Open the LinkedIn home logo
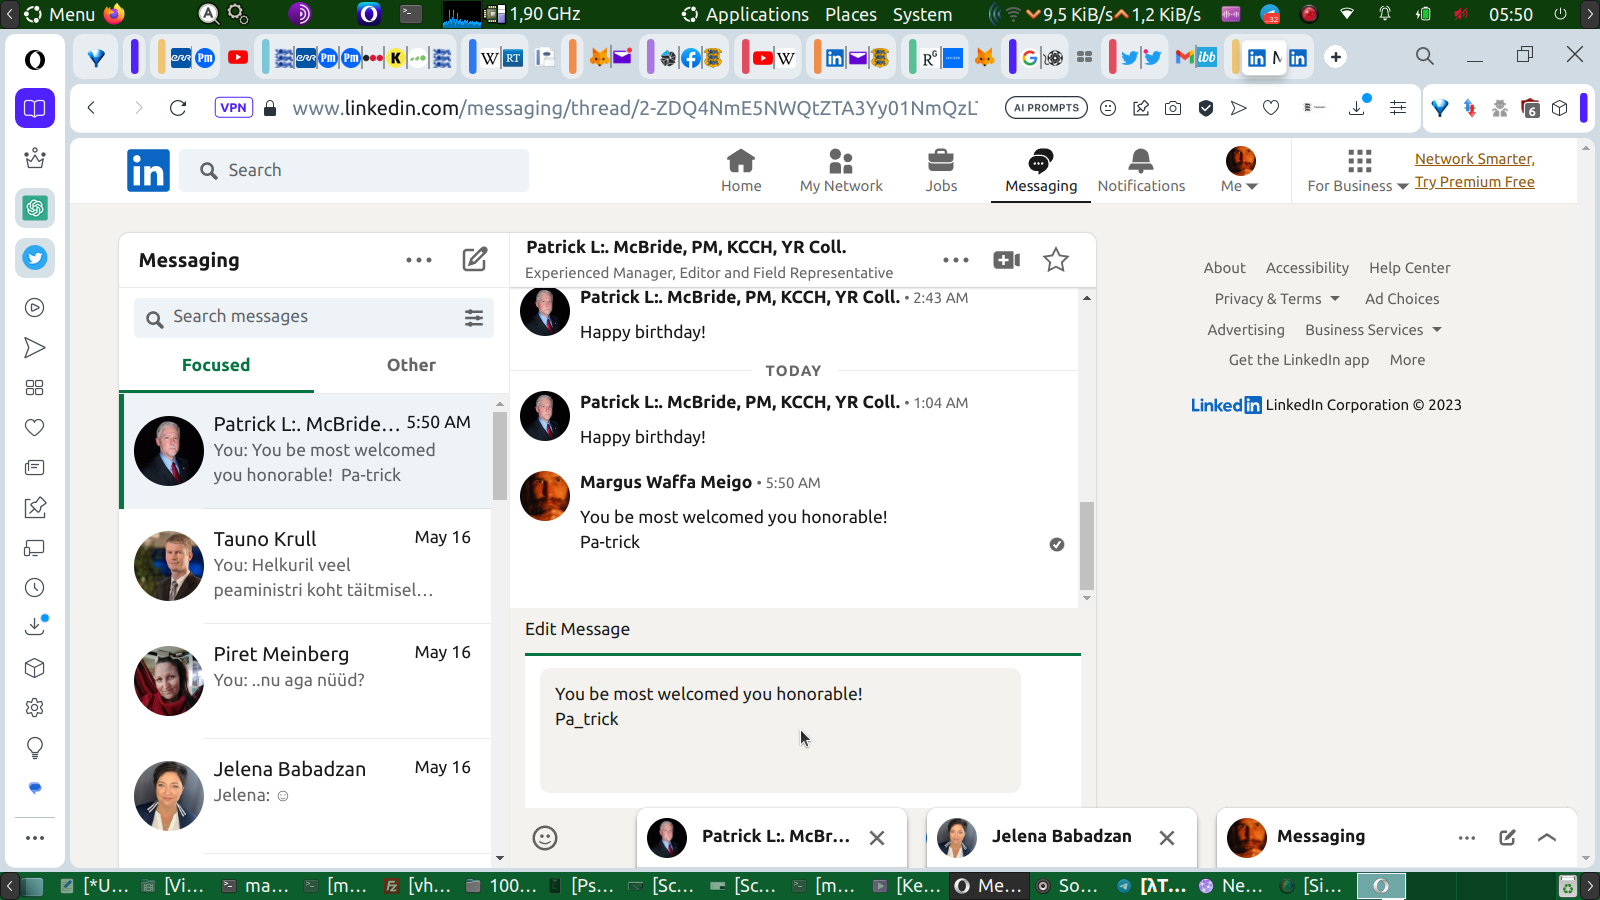Viewport: 1600px width, 900px height. (x=148, y=170)
